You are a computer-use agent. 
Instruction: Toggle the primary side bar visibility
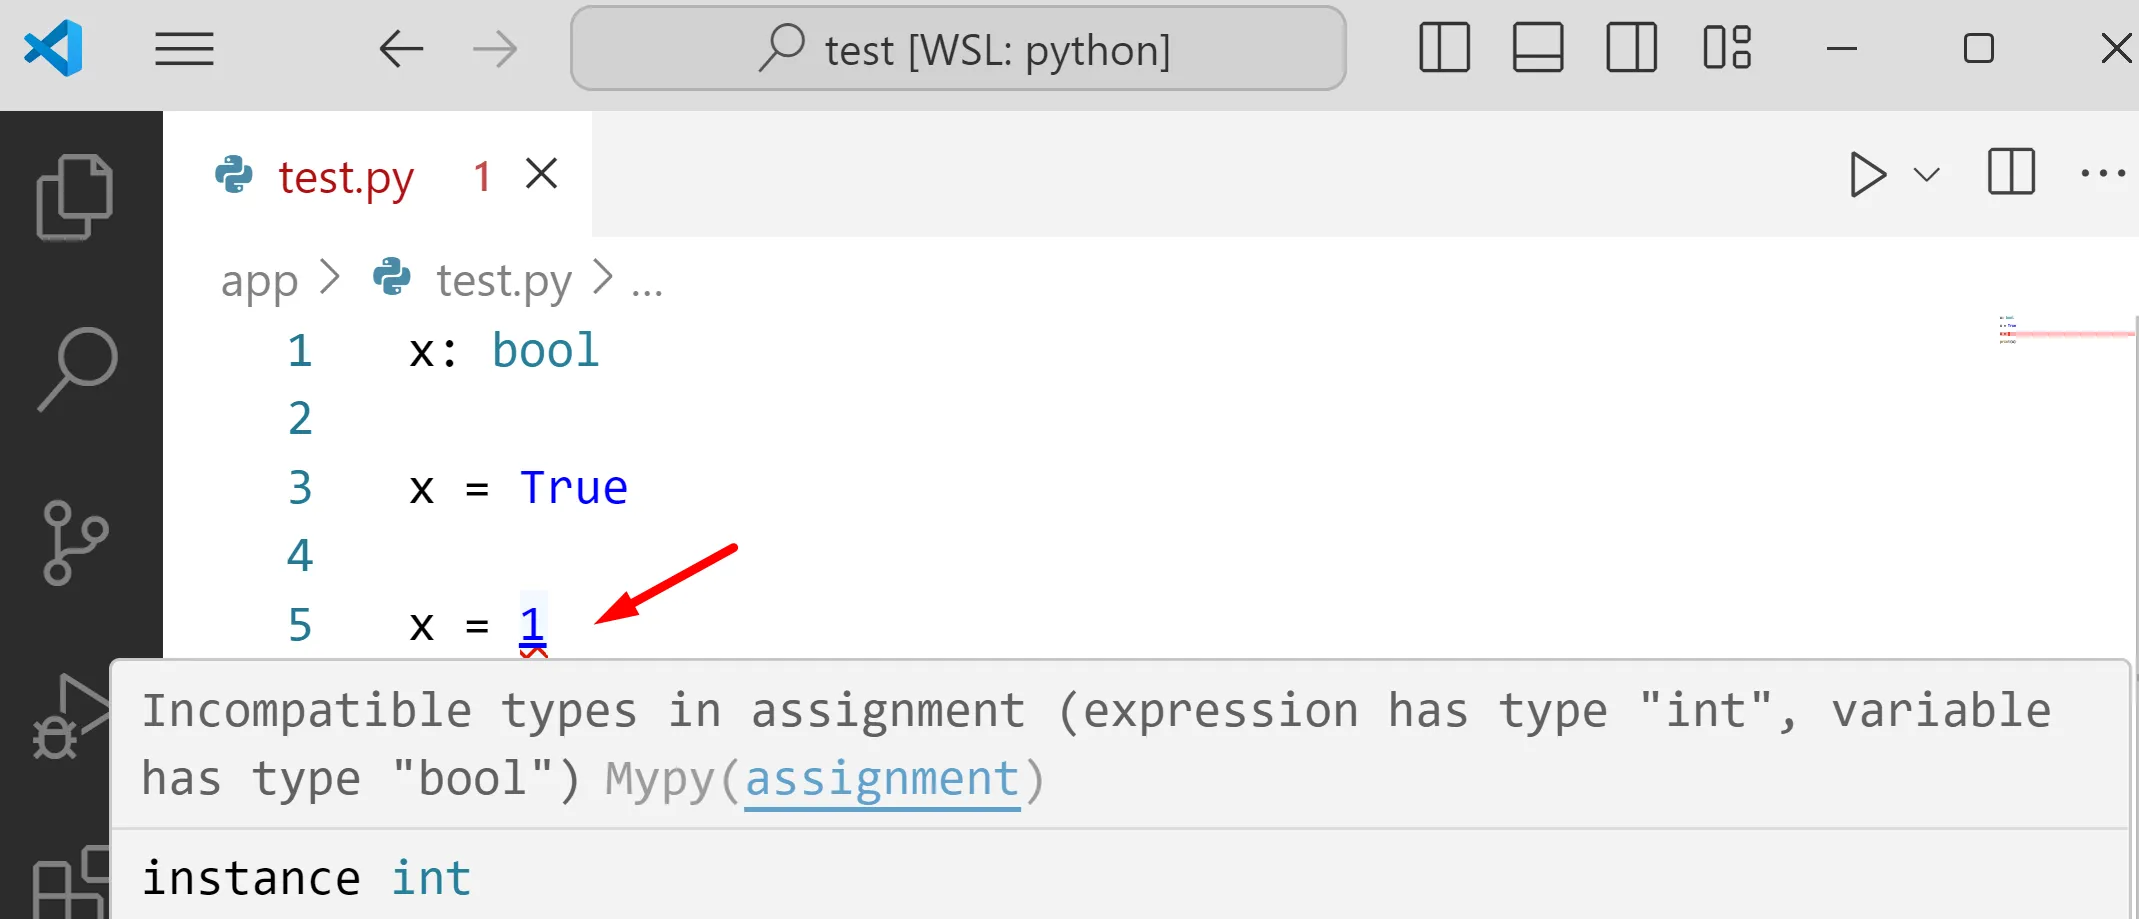1444,48
